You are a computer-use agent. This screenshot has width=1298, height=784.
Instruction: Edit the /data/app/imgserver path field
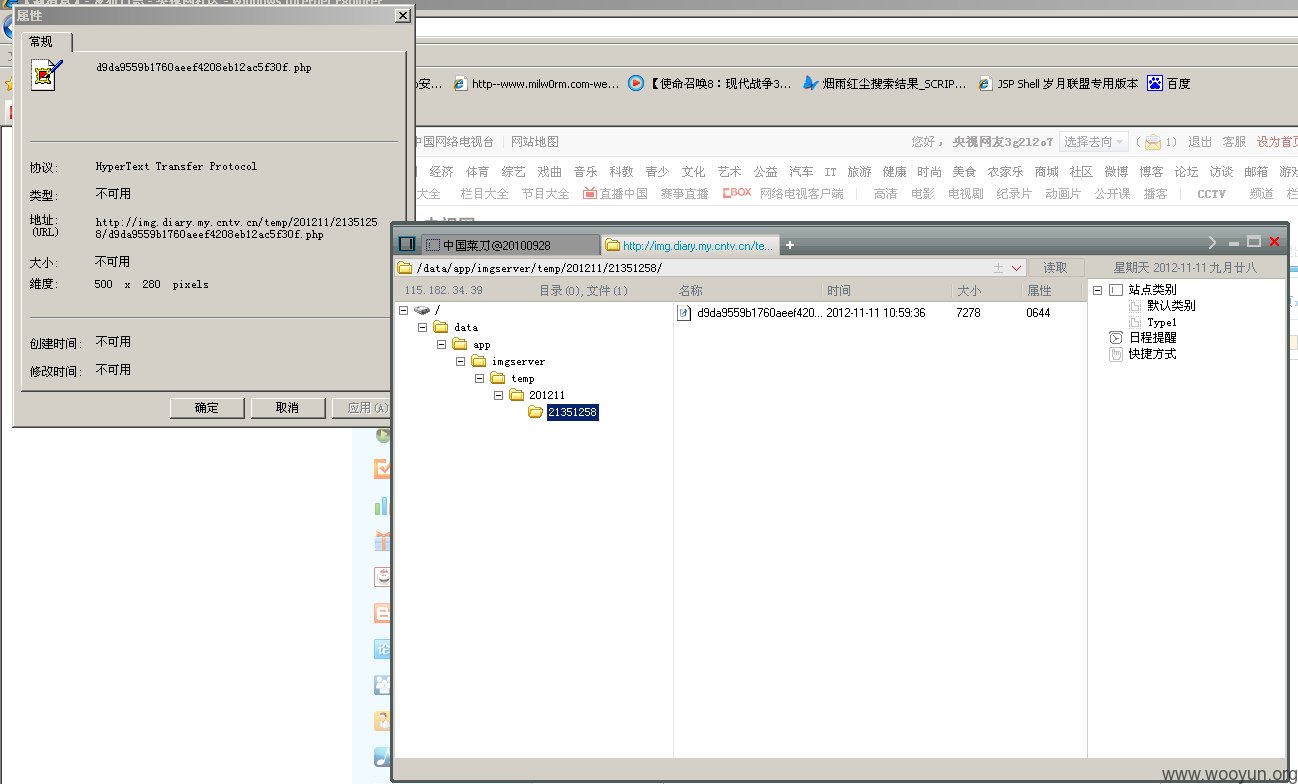(x=700, y=268)
